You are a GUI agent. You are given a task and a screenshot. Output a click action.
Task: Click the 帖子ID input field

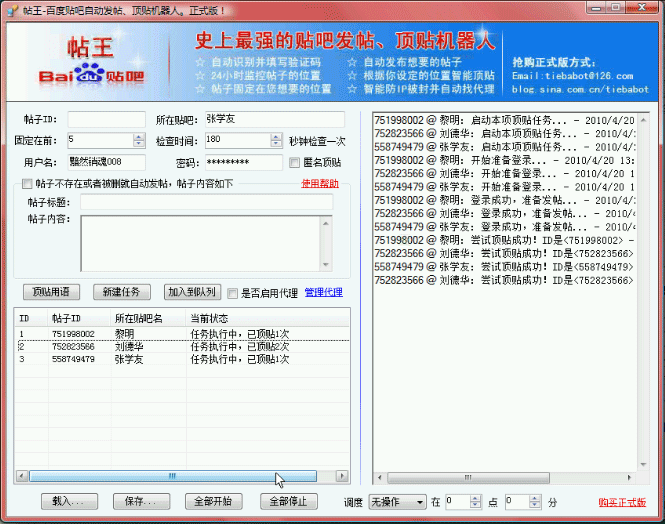[x=106, y=120]
